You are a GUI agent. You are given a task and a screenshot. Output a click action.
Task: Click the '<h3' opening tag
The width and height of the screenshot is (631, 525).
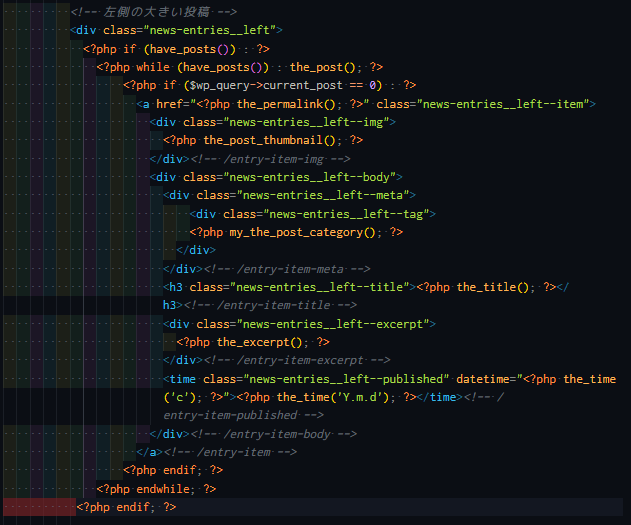(x=173, y=287)
